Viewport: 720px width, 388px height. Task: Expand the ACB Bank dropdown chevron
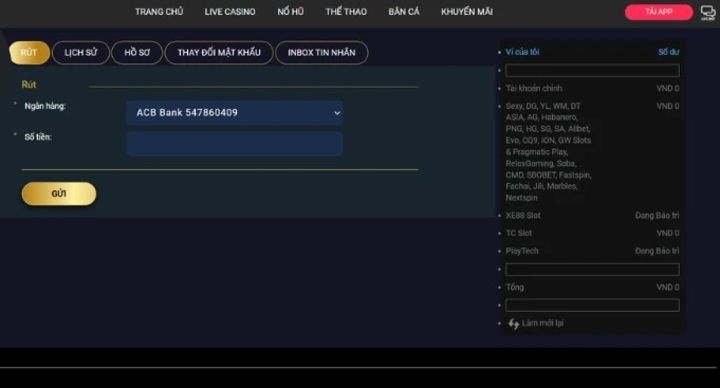click(x=337, y=113)
